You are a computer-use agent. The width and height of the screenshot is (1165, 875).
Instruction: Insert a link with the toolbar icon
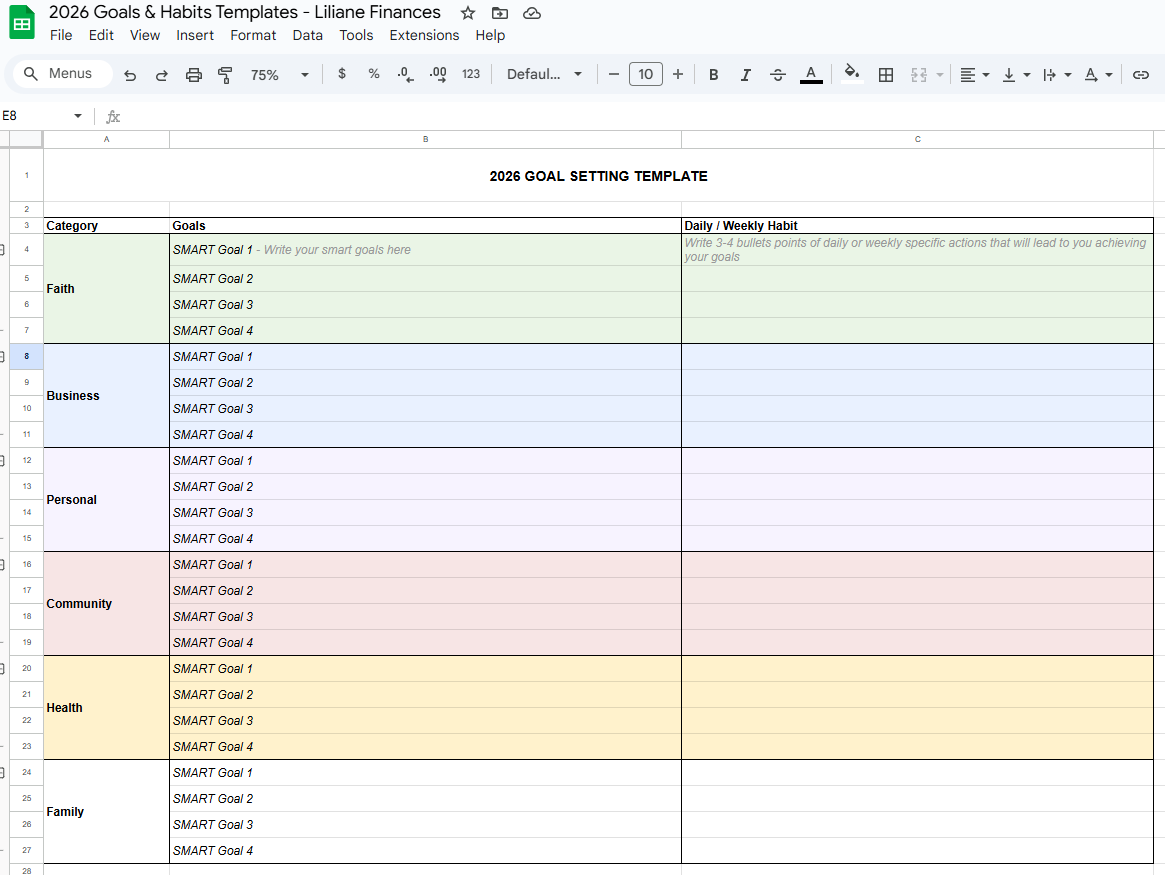[x=1141, y=74]
